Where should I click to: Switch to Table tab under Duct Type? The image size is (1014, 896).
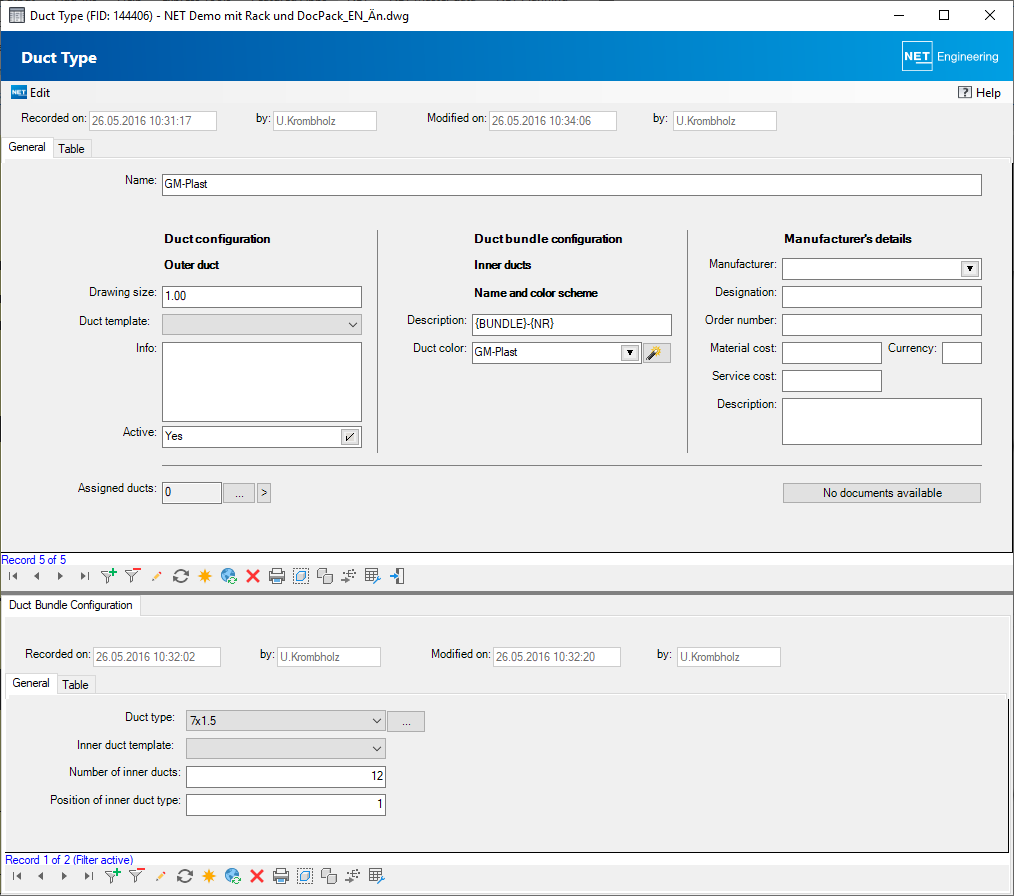pos(71,148)
